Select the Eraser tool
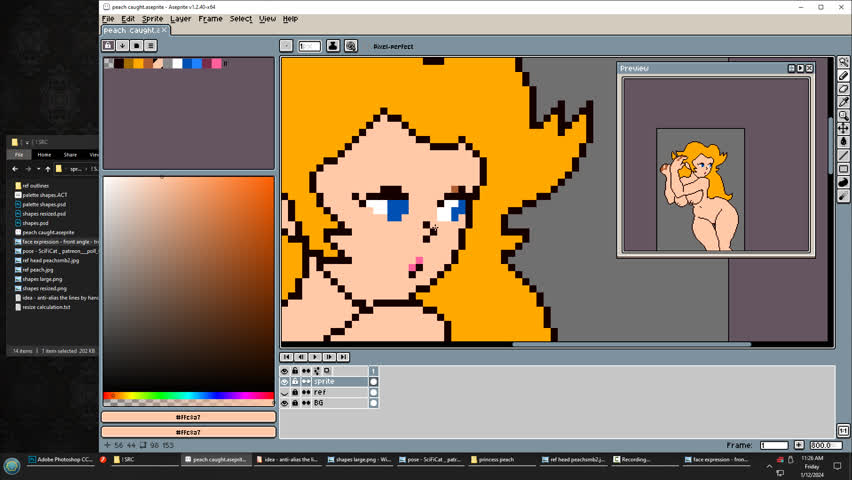This screenshot has height=480, width=852. (844, 89)
